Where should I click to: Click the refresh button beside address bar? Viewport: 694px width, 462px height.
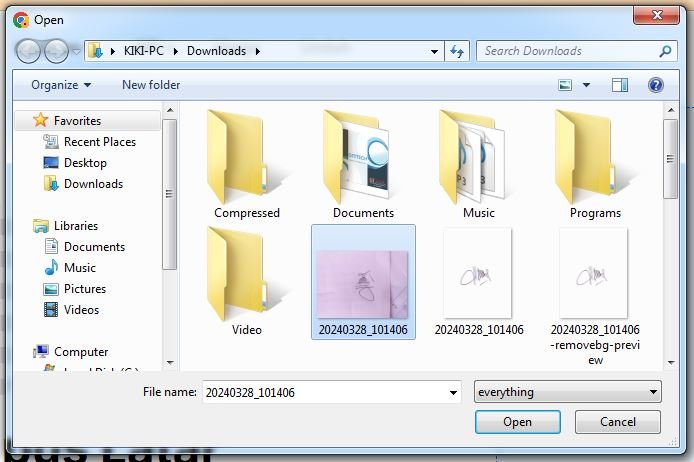(458, 51)
